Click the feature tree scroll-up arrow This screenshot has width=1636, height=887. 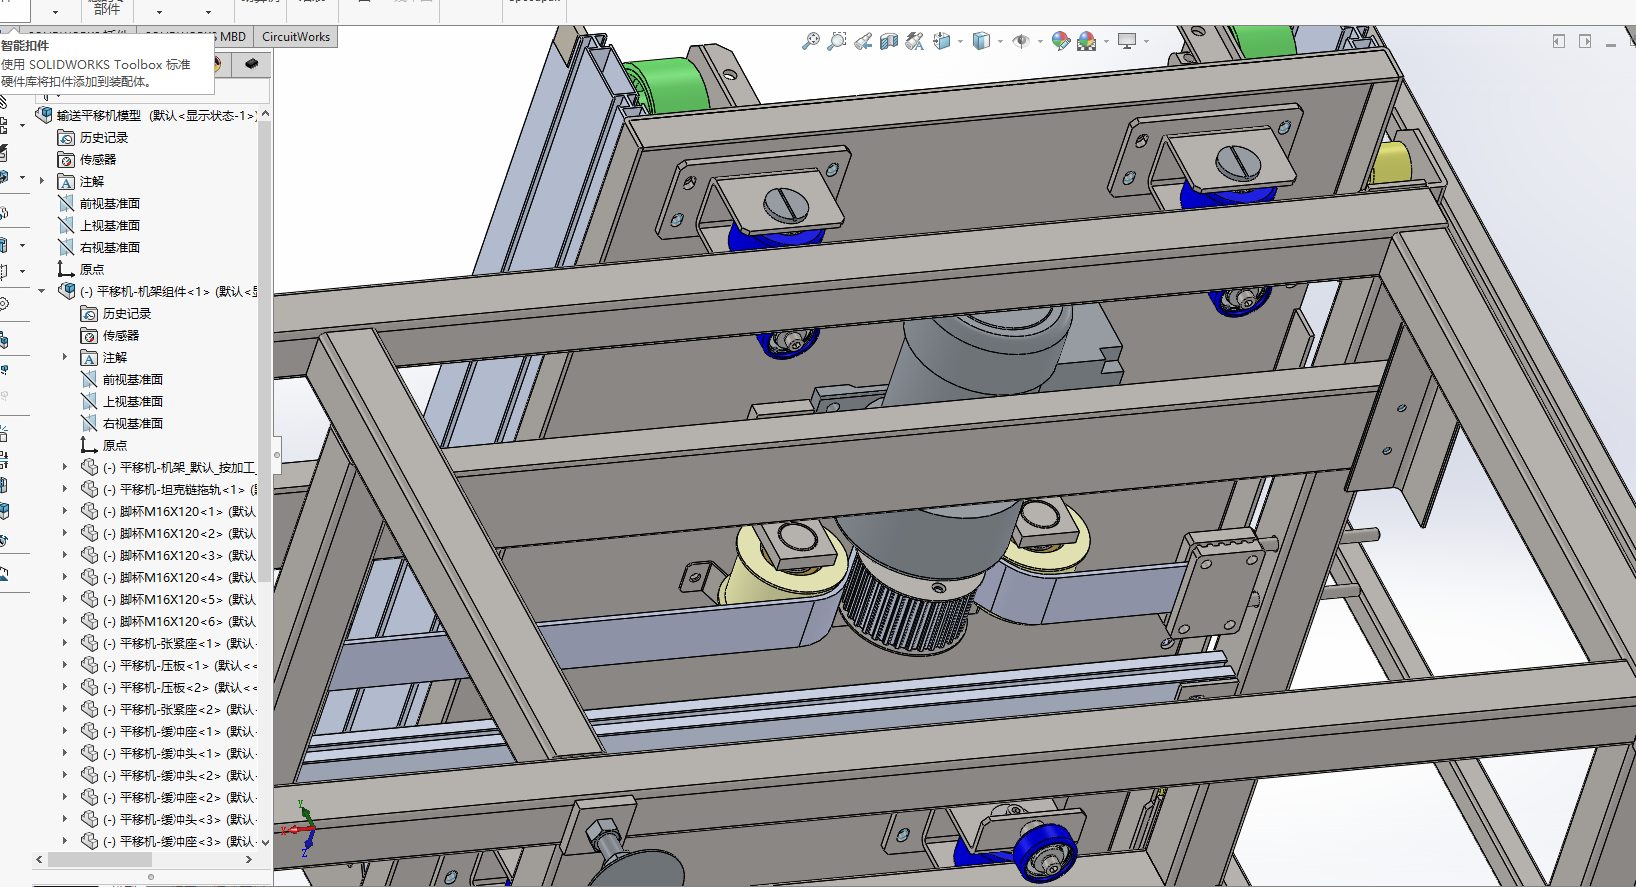pyautogui.click(x=265, y=115)
